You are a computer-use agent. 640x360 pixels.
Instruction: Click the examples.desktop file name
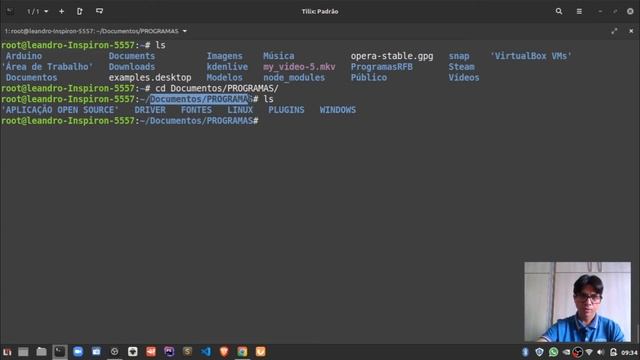(x=150, y=78)
